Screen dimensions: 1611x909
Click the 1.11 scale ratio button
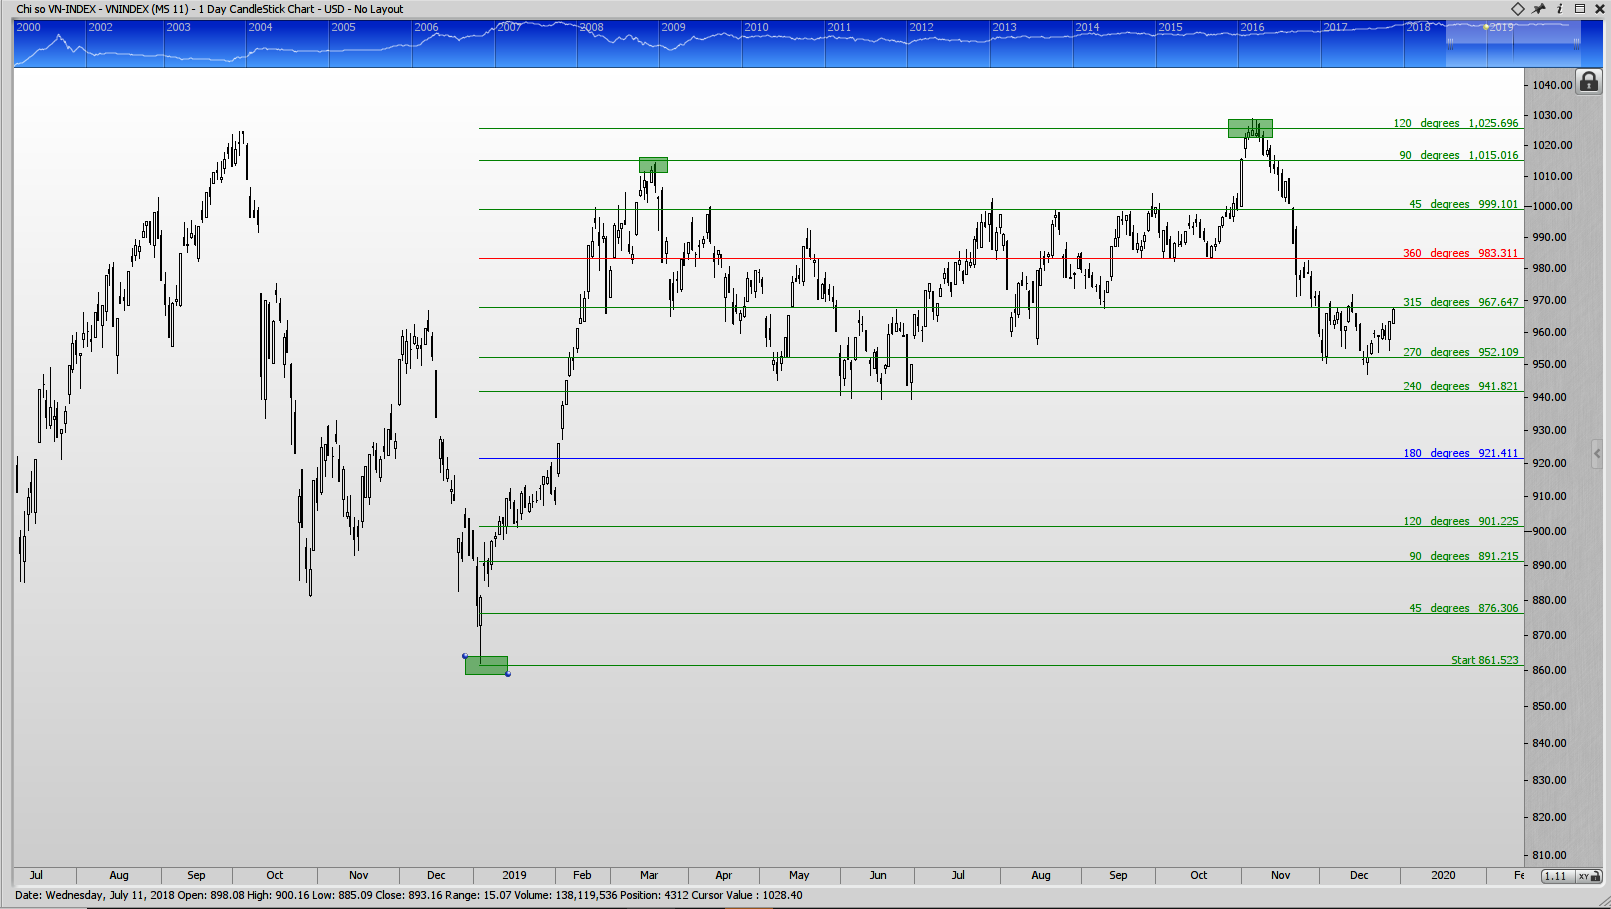coord(1555,876)
